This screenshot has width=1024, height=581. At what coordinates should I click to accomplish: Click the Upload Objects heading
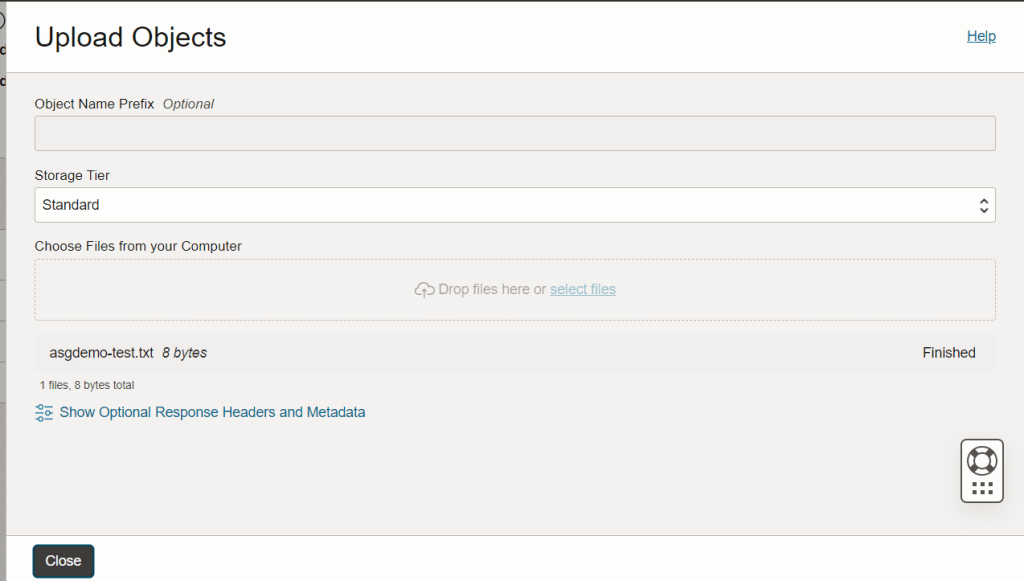(x=131, y=38)
